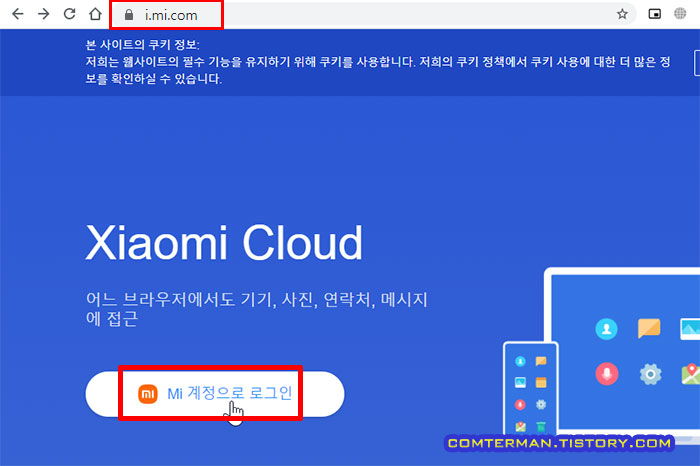
Task: Sign in via the 'Mi 계정으로 로그인' button
Action: [x=215, y=394]
